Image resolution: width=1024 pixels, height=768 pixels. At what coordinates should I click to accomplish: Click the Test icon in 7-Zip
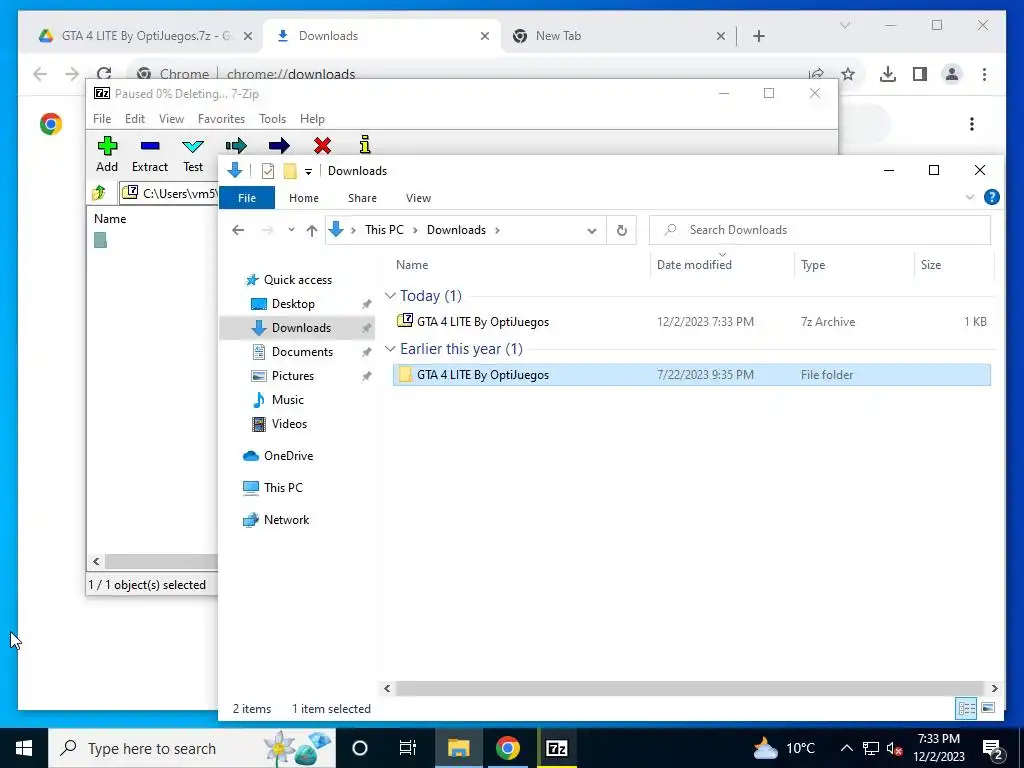click(x=193, y=146)
